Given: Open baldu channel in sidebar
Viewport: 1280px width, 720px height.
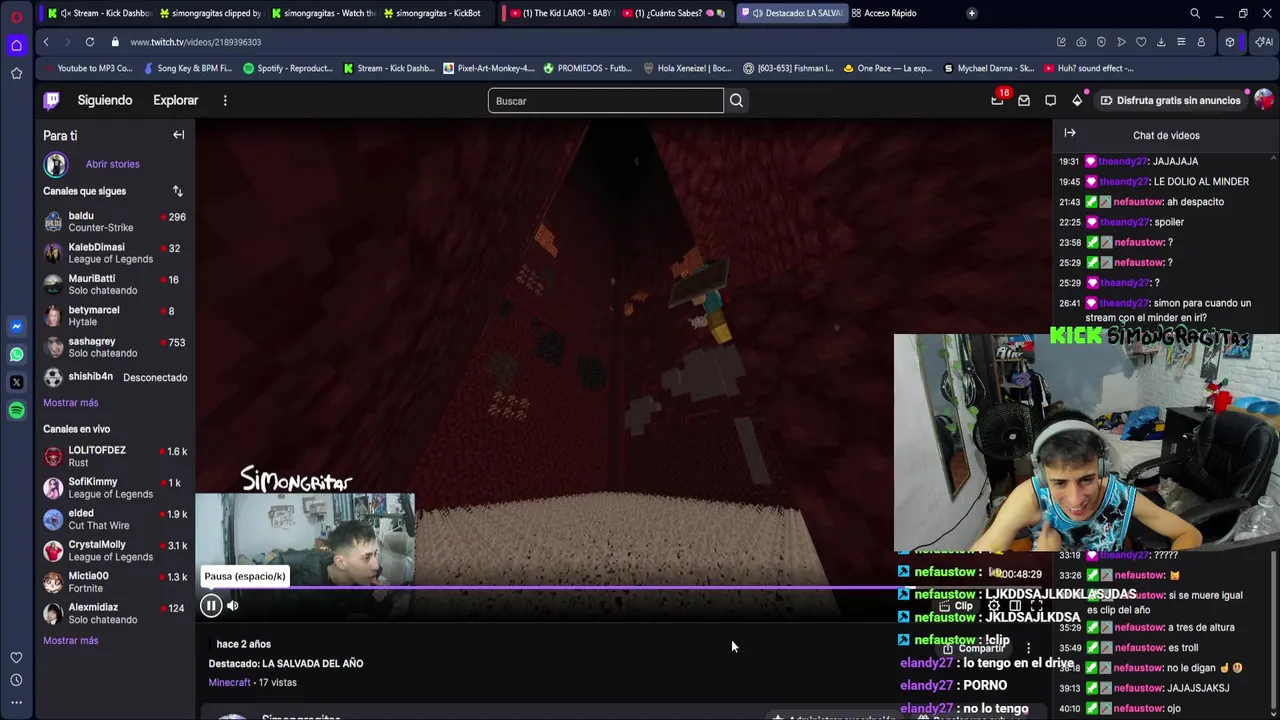Looking at the screenshot, I should [x=115, y=222].
